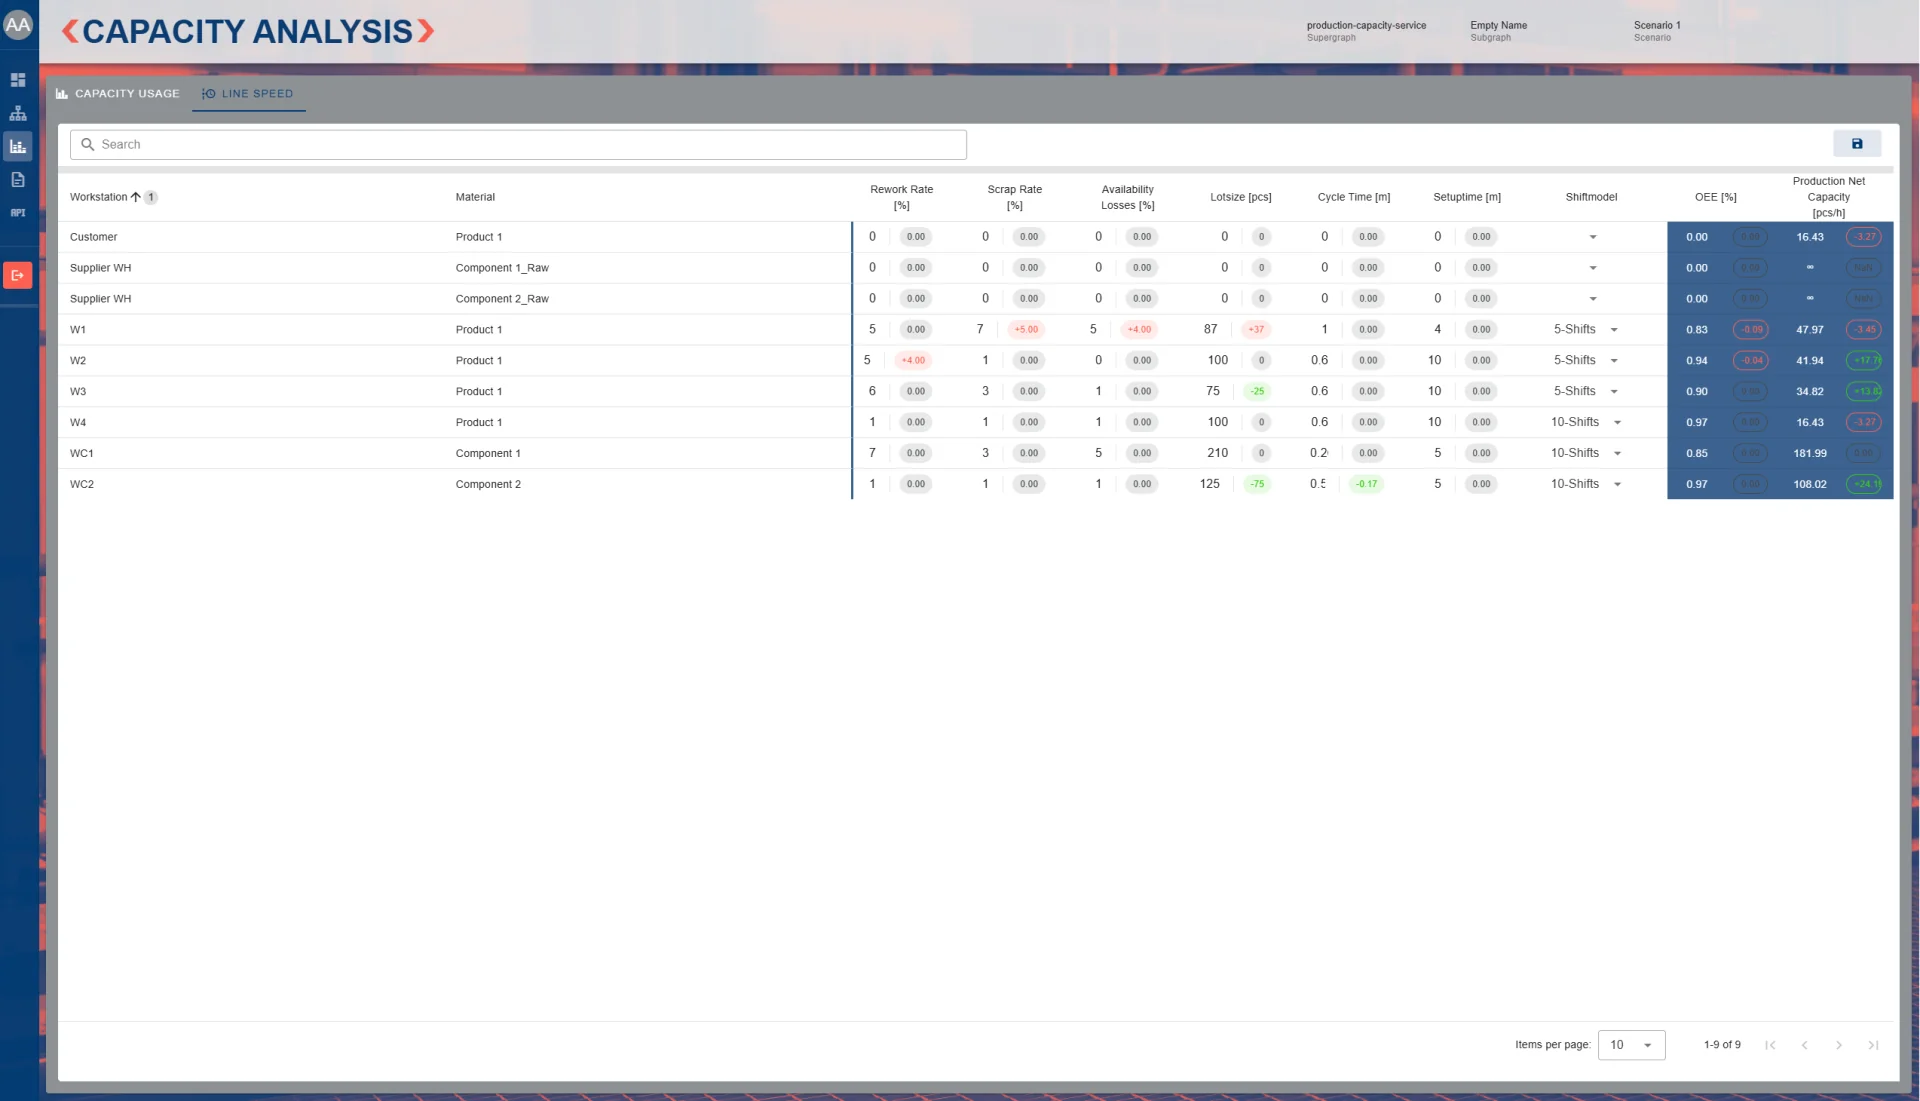
Task: Go to the next page arrow
Action: (1838, 1045)
